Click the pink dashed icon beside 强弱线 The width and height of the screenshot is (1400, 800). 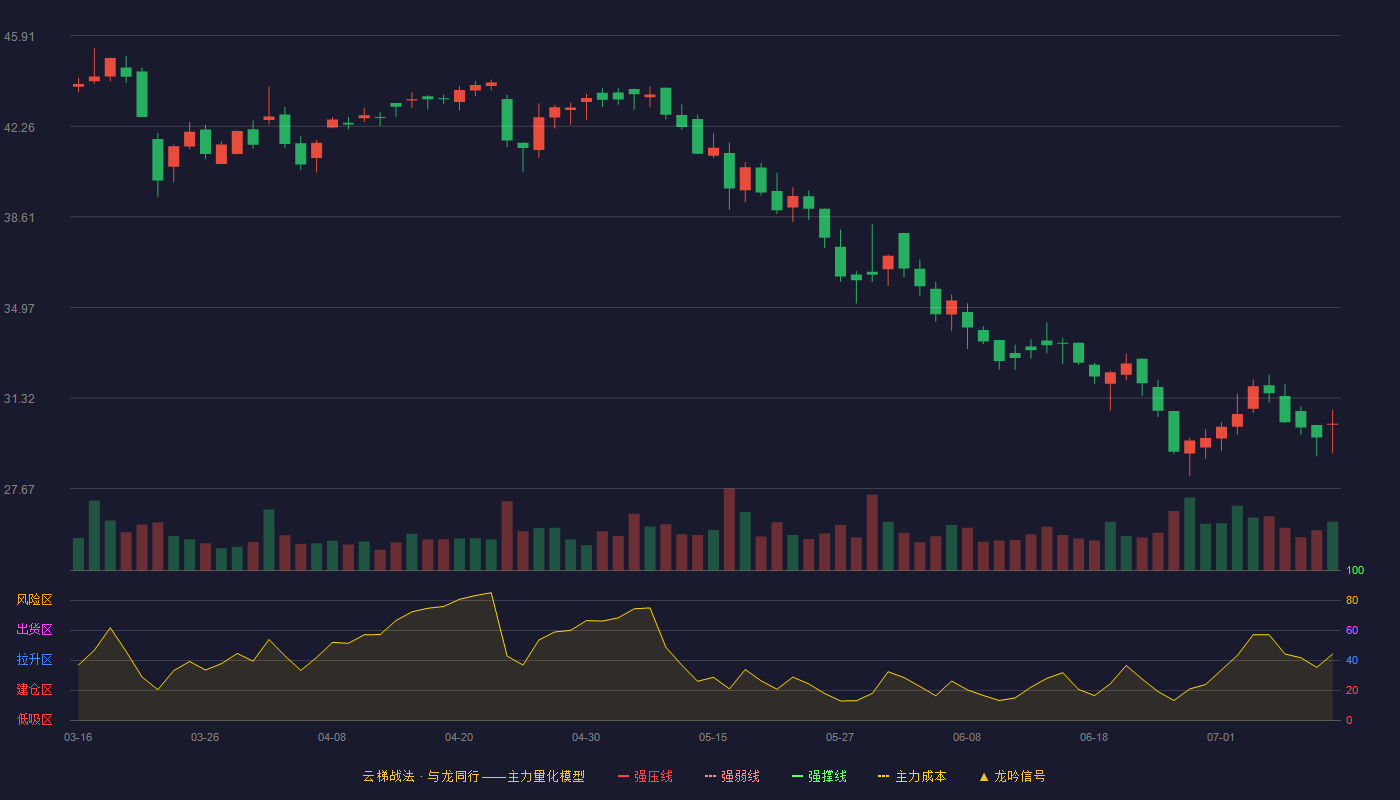tap(711, 776)
